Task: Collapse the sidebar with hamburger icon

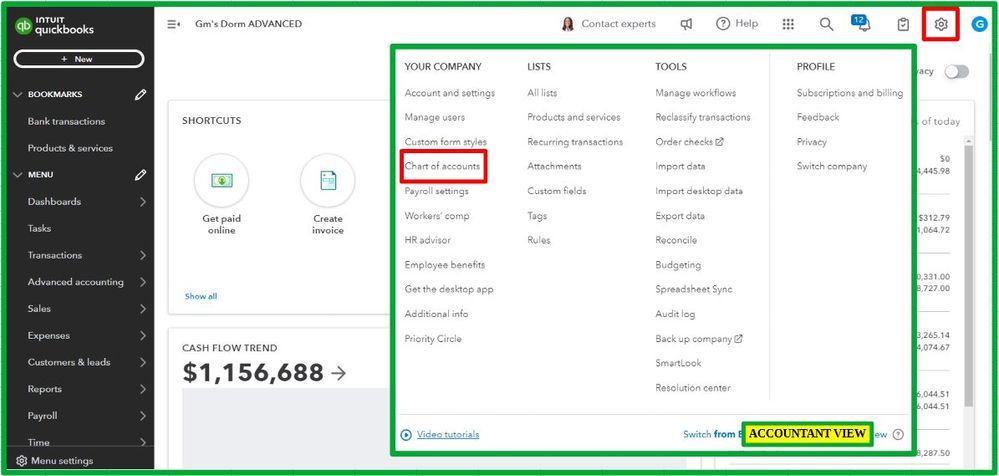Action: pyautogui.click(x=173, y=24)
